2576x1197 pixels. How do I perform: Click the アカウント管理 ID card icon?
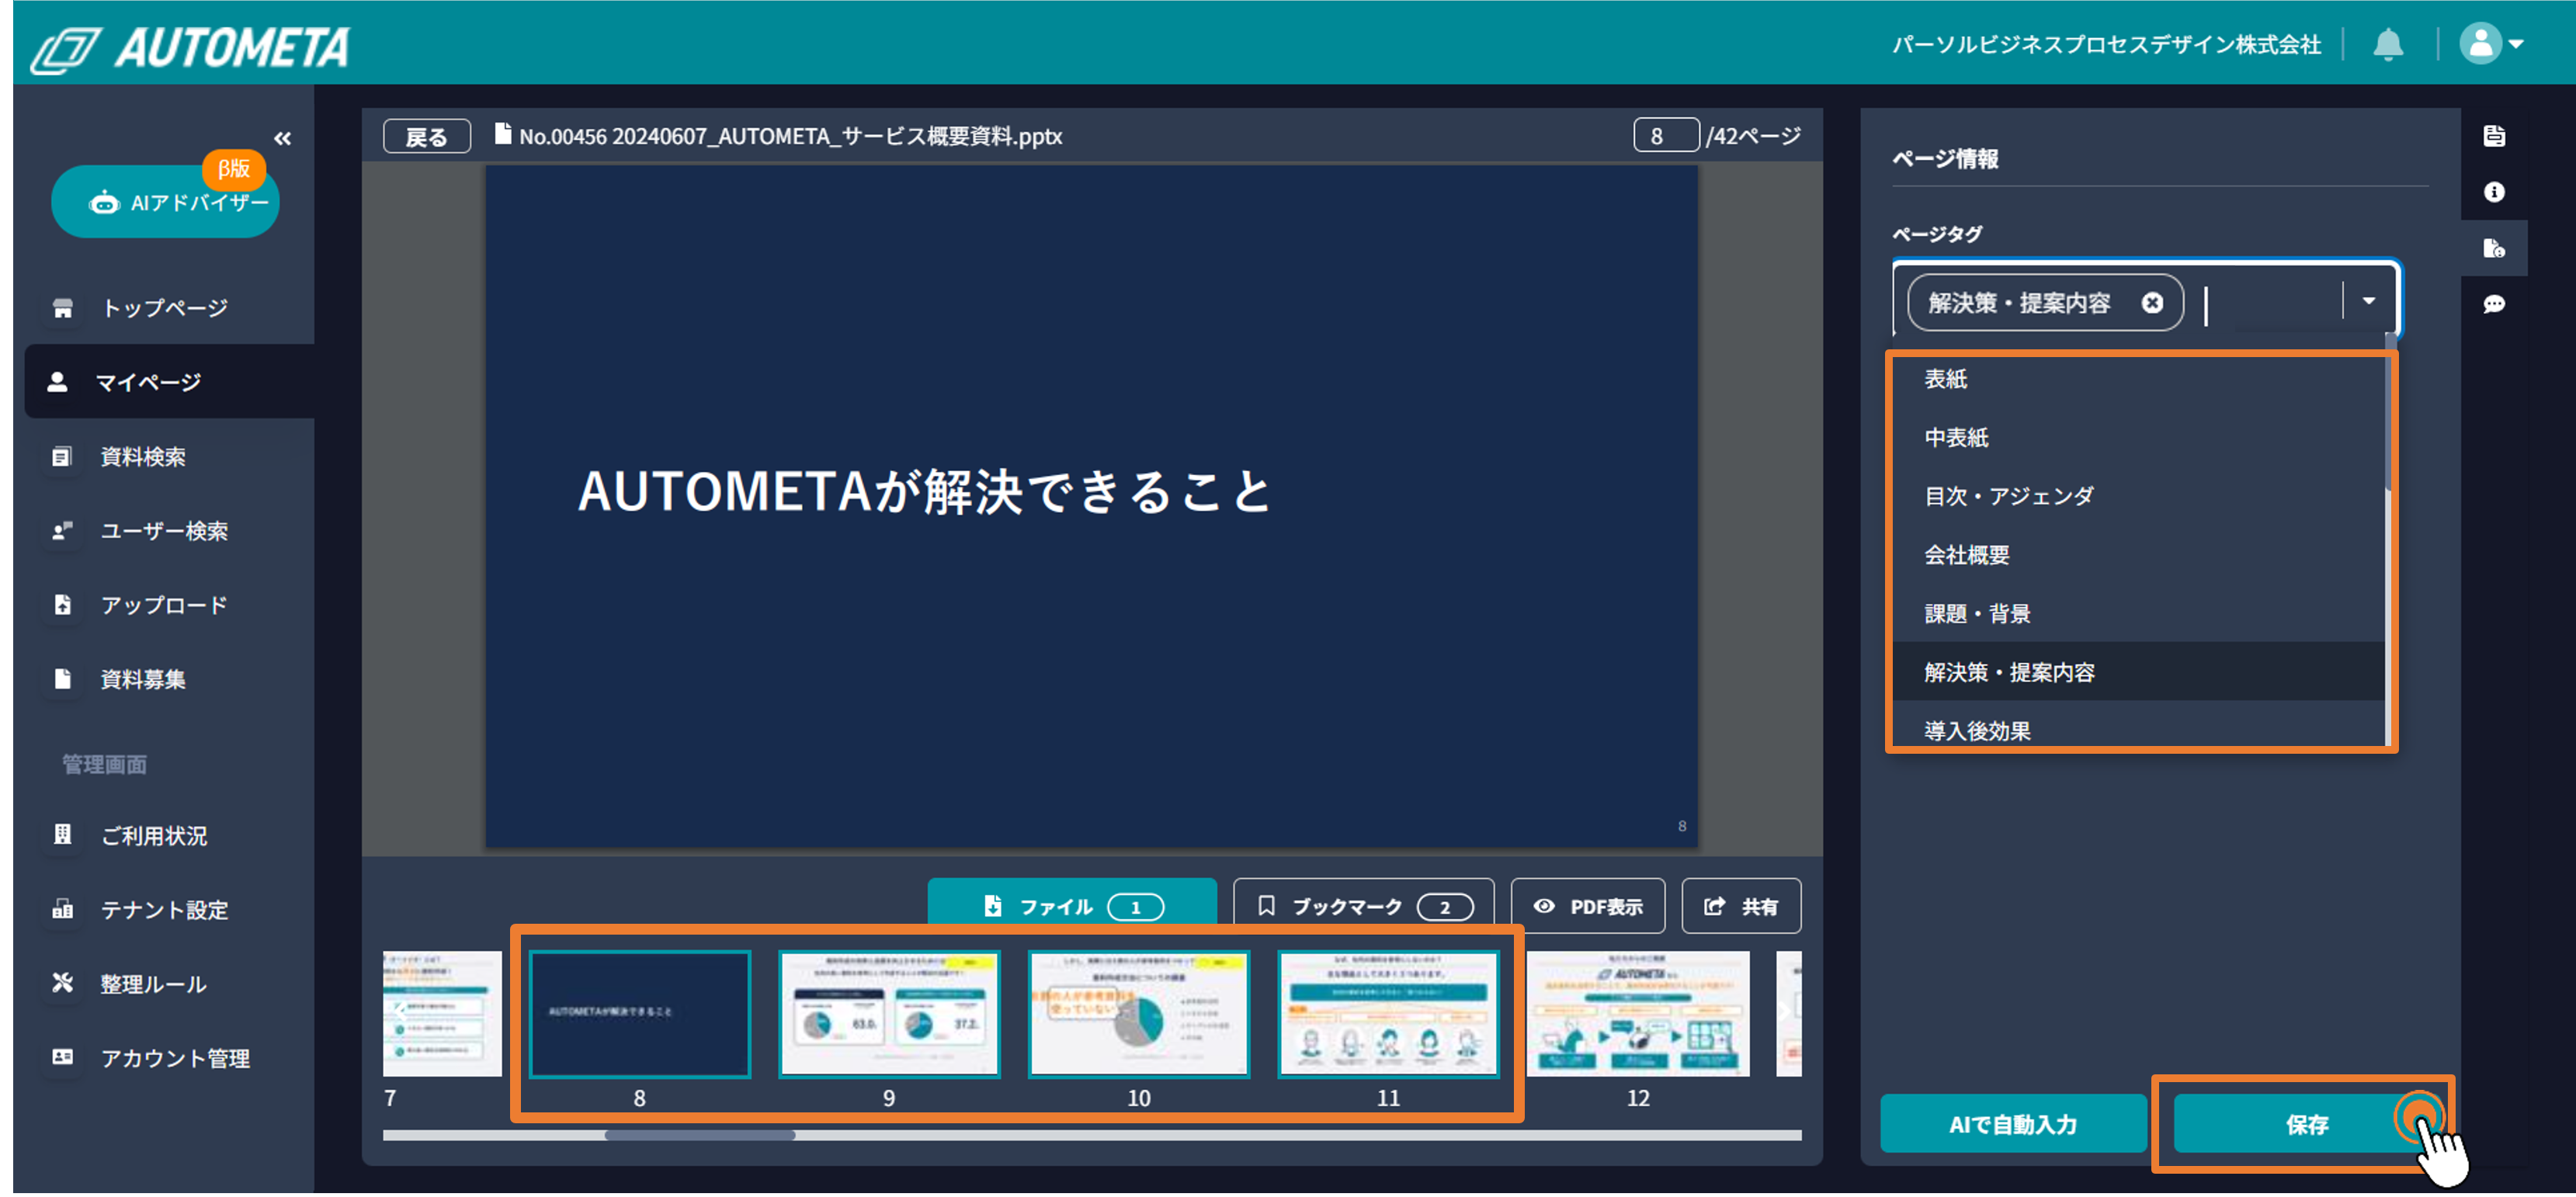[62, 1057]
